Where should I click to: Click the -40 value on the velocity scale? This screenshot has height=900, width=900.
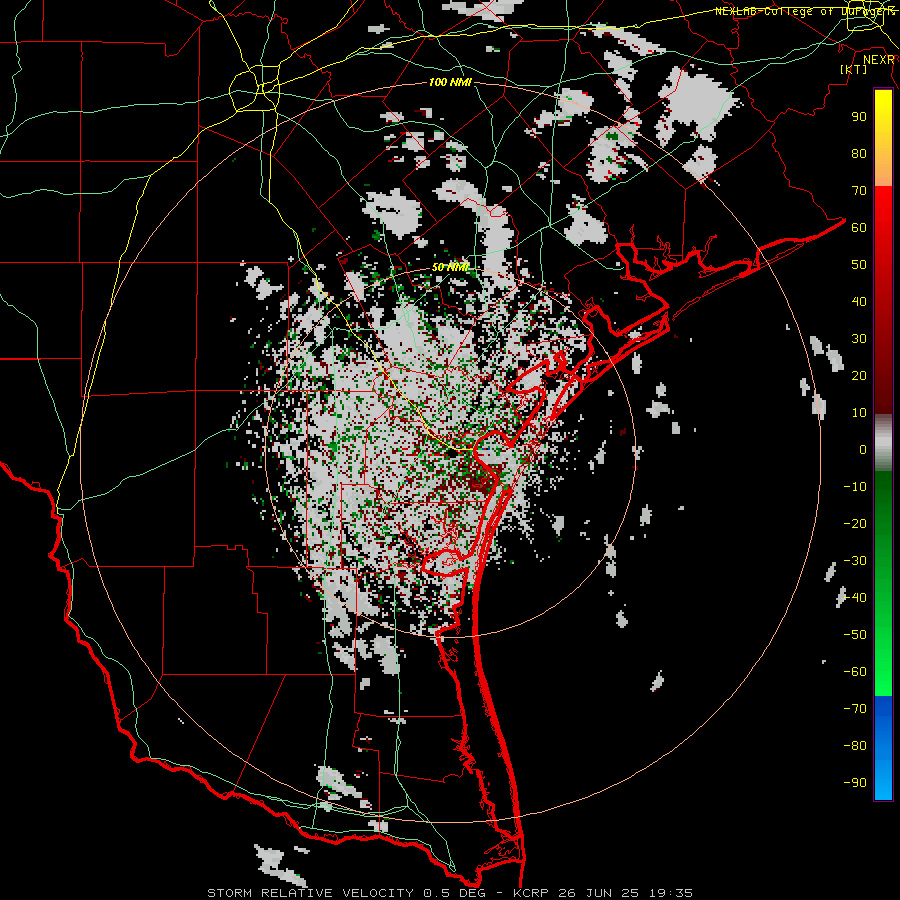(x=855, y=598)
